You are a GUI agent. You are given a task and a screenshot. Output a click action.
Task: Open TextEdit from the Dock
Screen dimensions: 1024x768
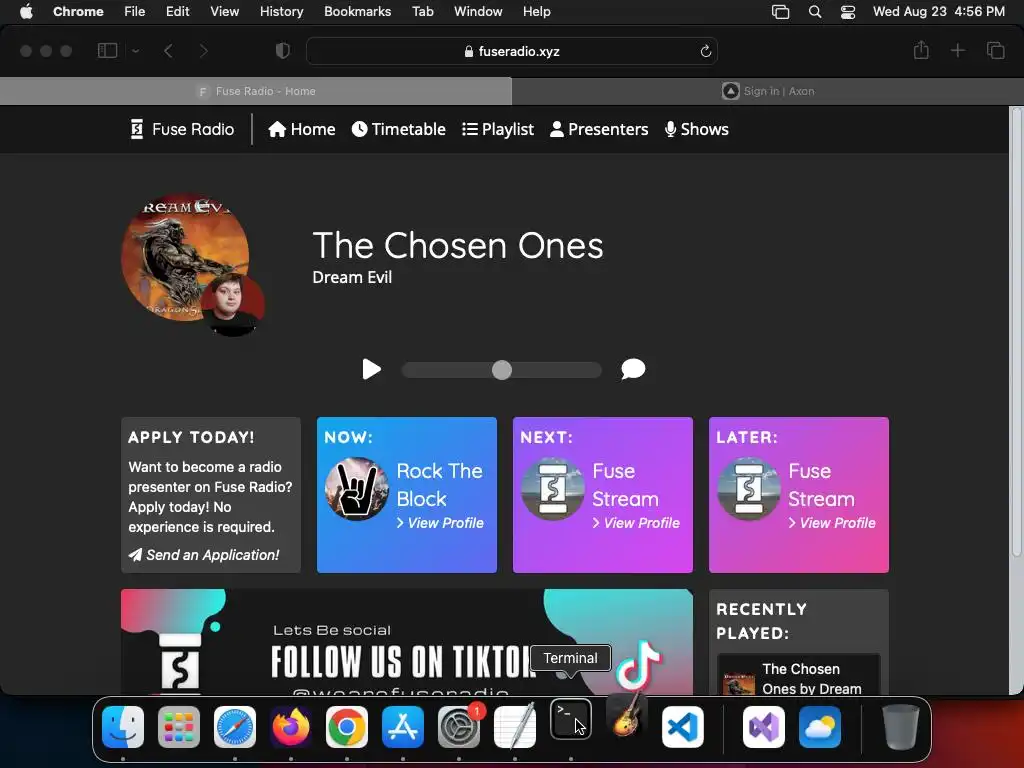pyautogui.click(x=515, y=726)
